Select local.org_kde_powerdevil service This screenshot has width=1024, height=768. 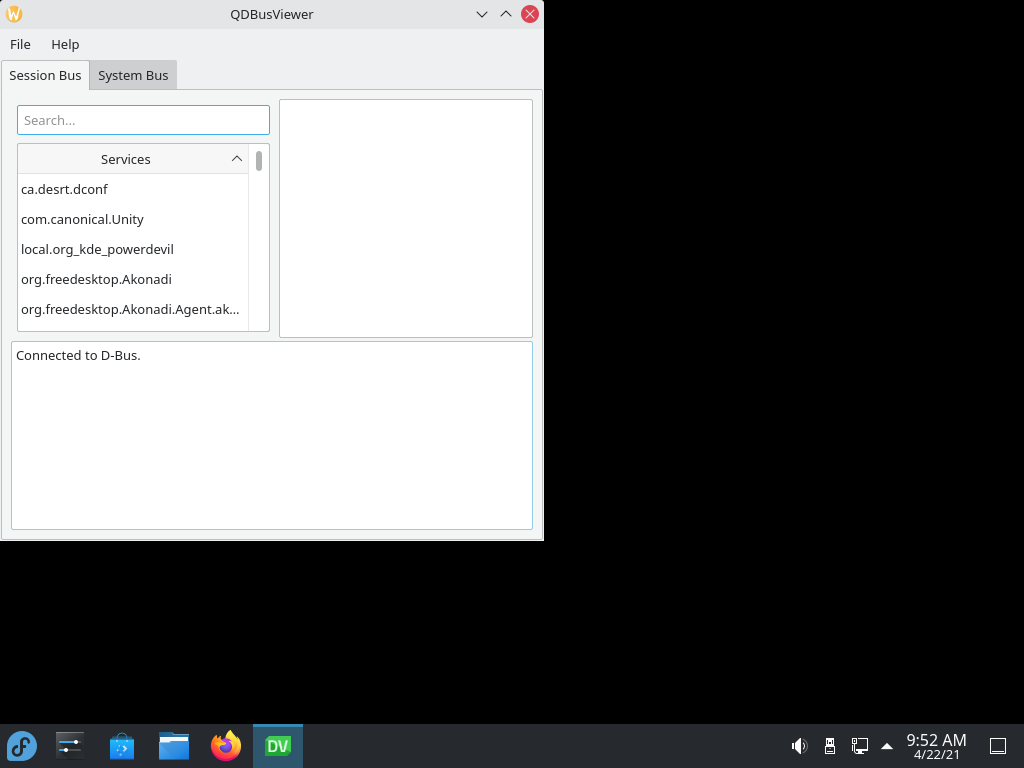[133, 249]
